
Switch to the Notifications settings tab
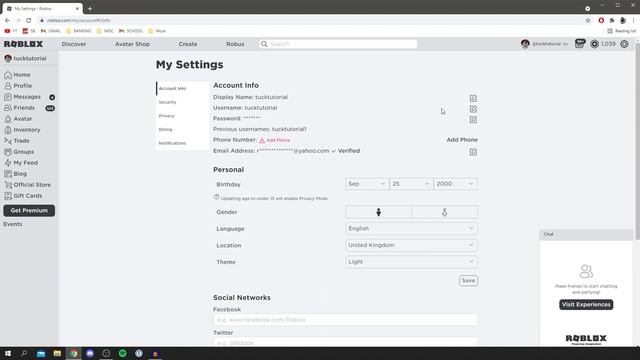pos(182,143)
